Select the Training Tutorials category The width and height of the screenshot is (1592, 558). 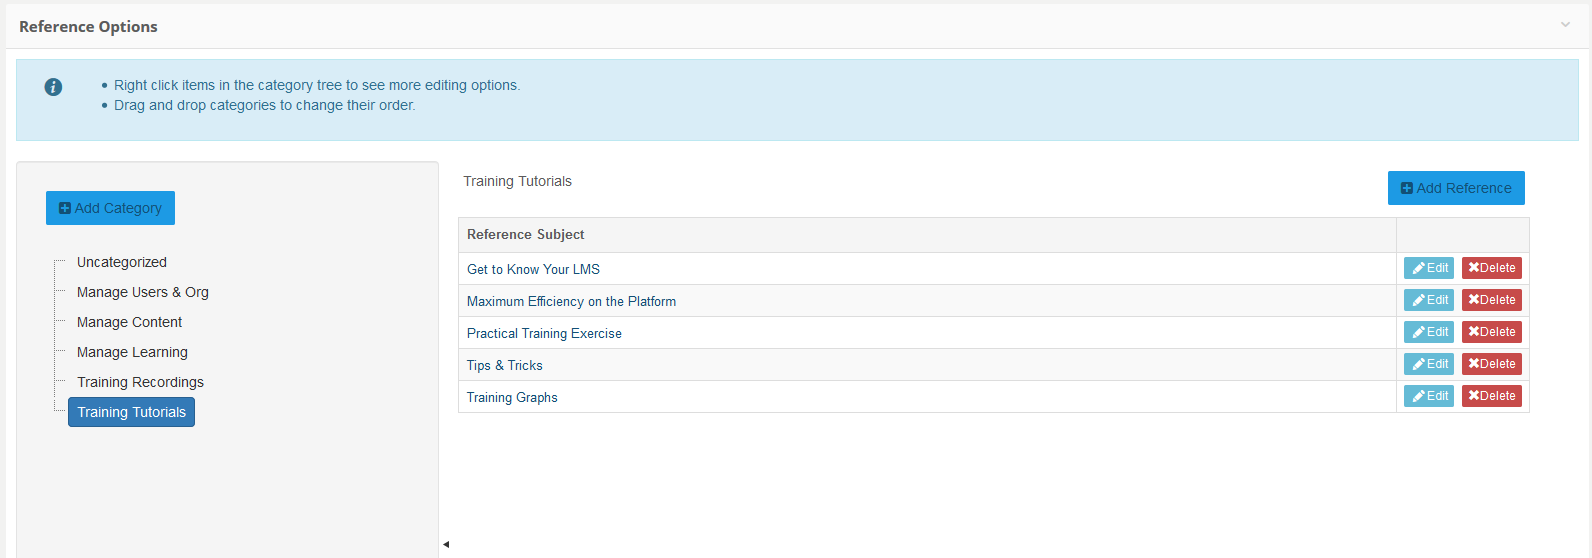coord(131,412)
